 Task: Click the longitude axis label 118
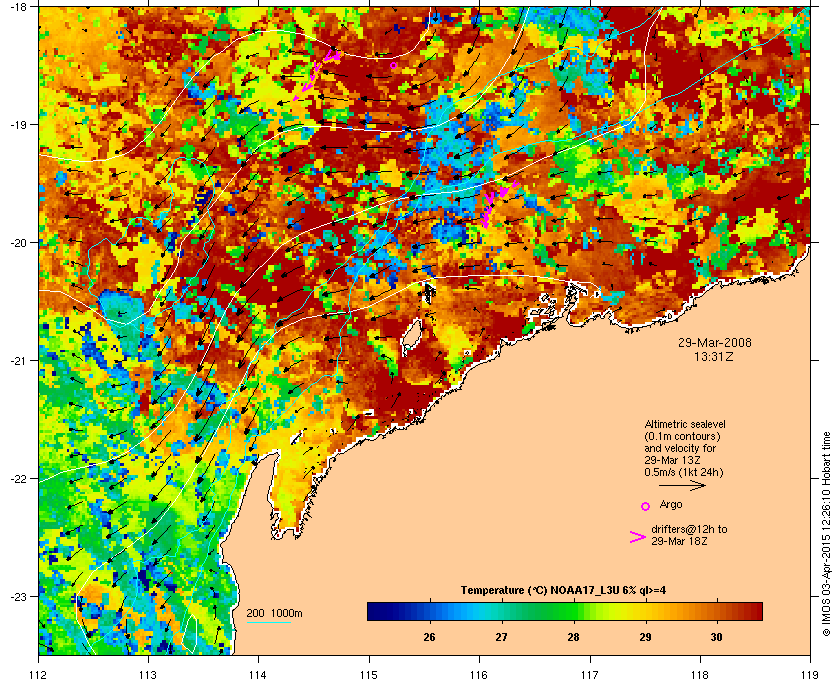[700, 675]
